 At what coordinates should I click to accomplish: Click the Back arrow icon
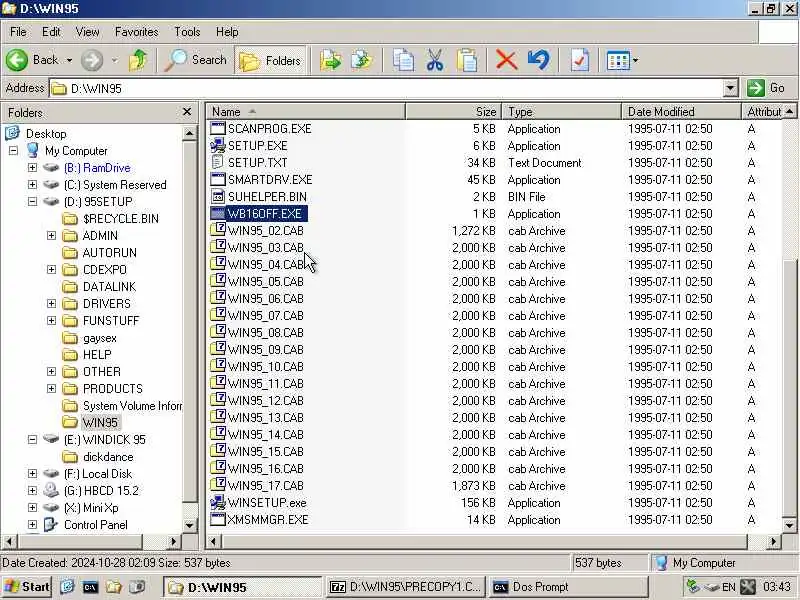pyautogui.click(x=17, y=60)
